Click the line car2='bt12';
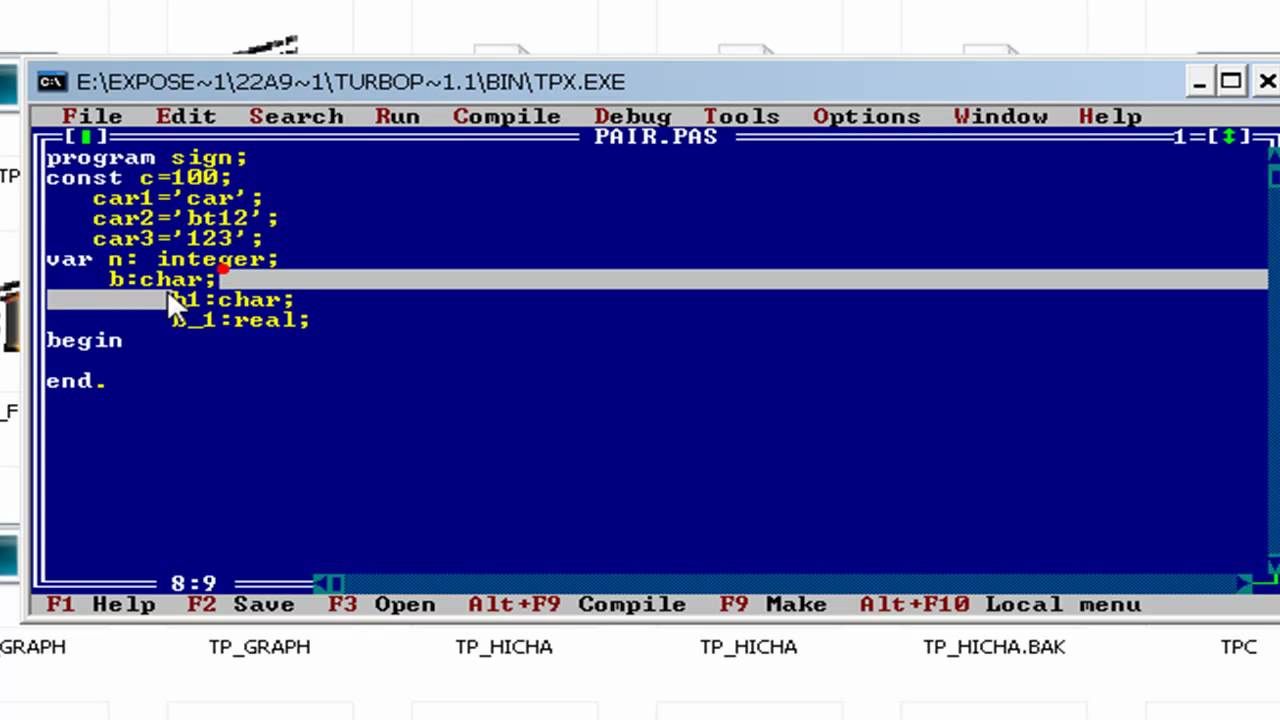Image resolution: width=1280 pixels, height=720 pixels. (186, 218)
